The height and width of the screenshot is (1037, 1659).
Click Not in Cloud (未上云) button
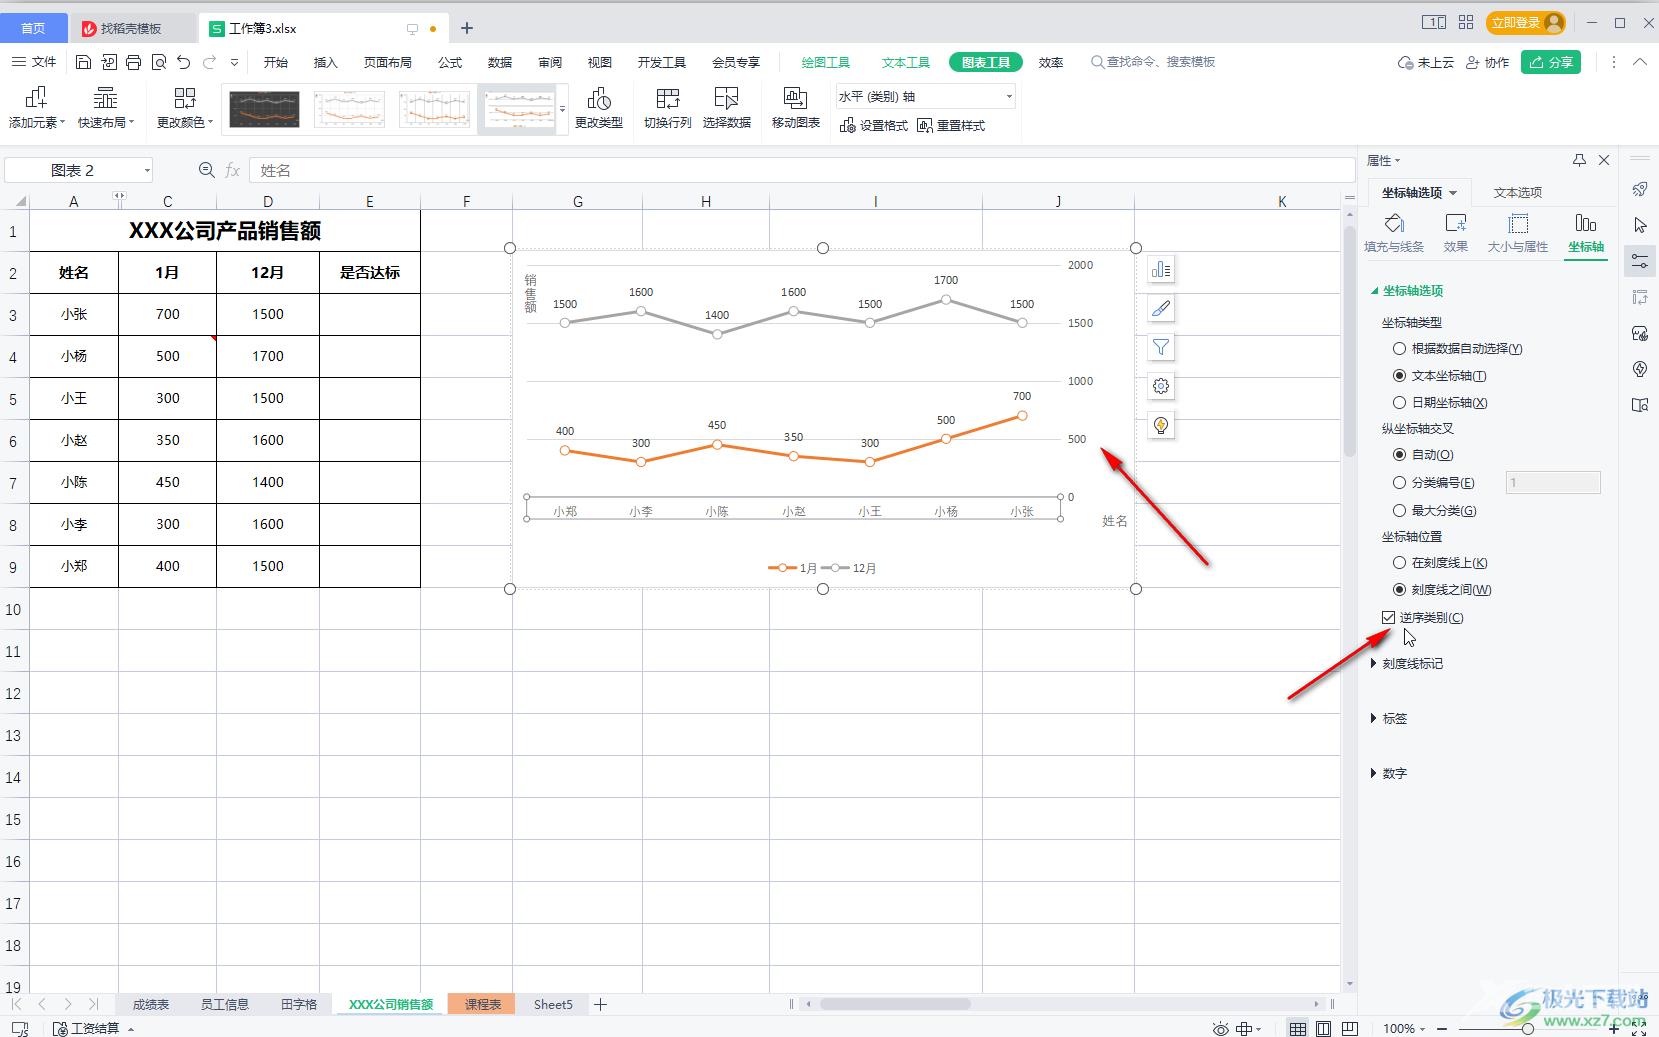coord(1426,62)
